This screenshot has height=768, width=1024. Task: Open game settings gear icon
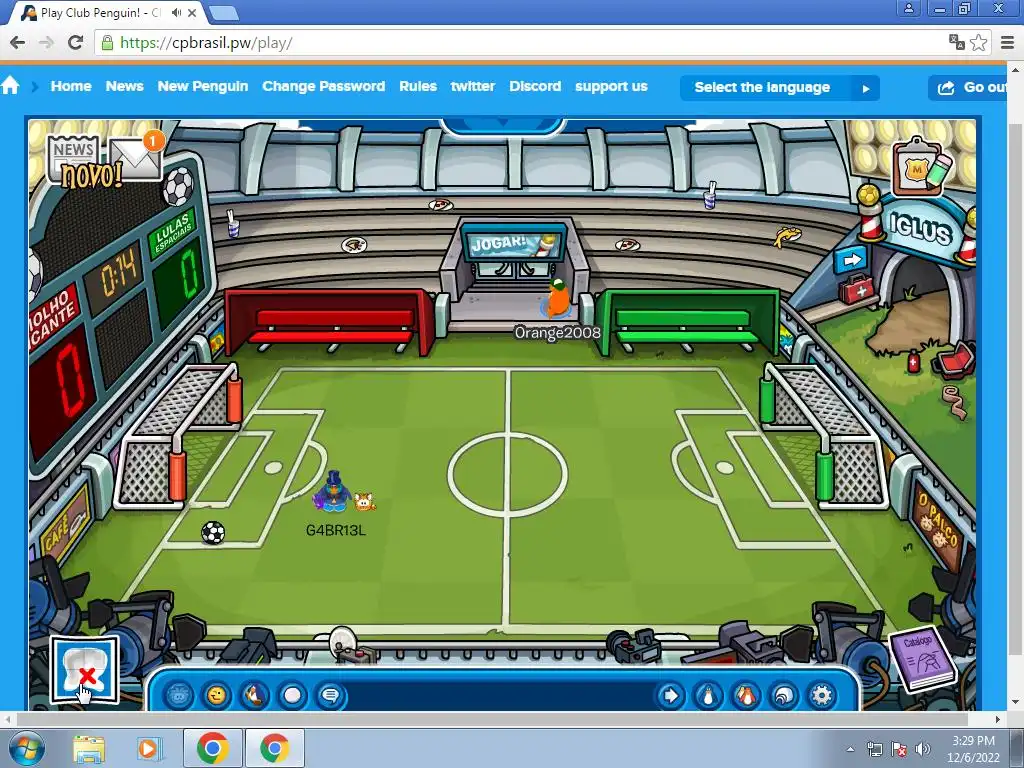point(822,696)
